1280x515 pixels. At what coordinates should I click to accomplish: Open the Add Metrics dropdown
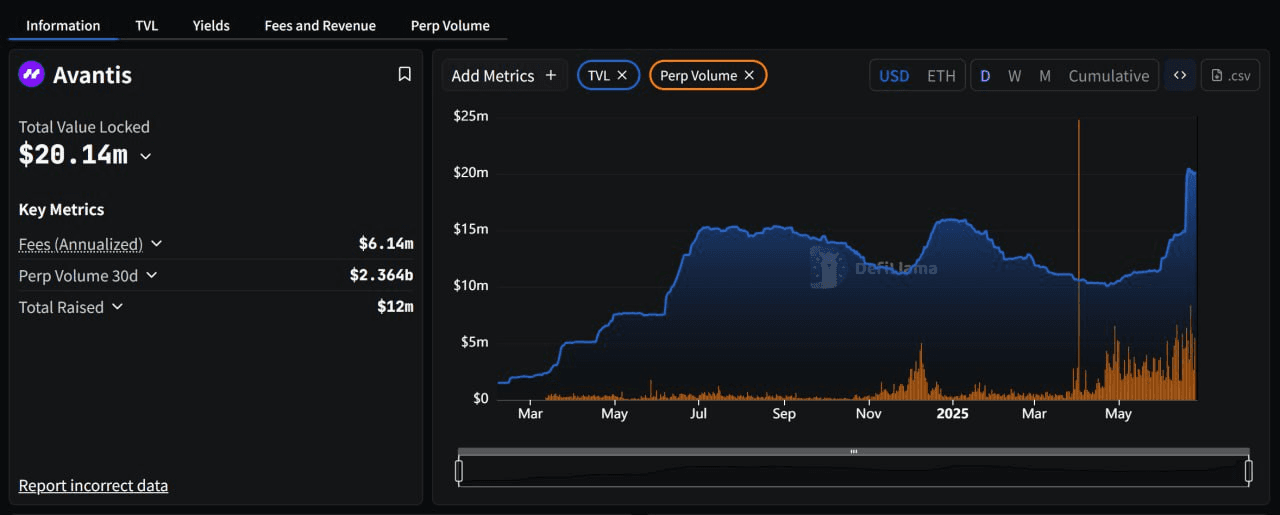tap(505, 75)
